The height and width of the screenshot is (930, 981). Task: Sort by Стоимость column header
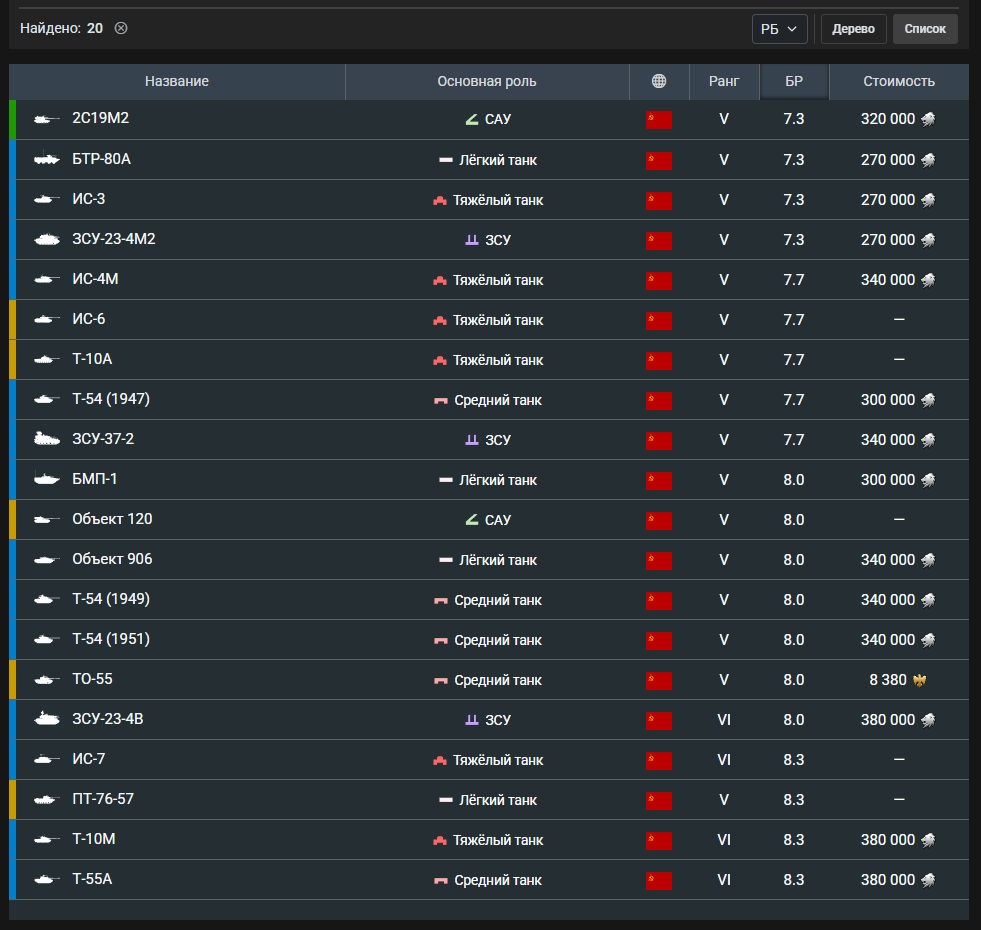click(899, 82)
